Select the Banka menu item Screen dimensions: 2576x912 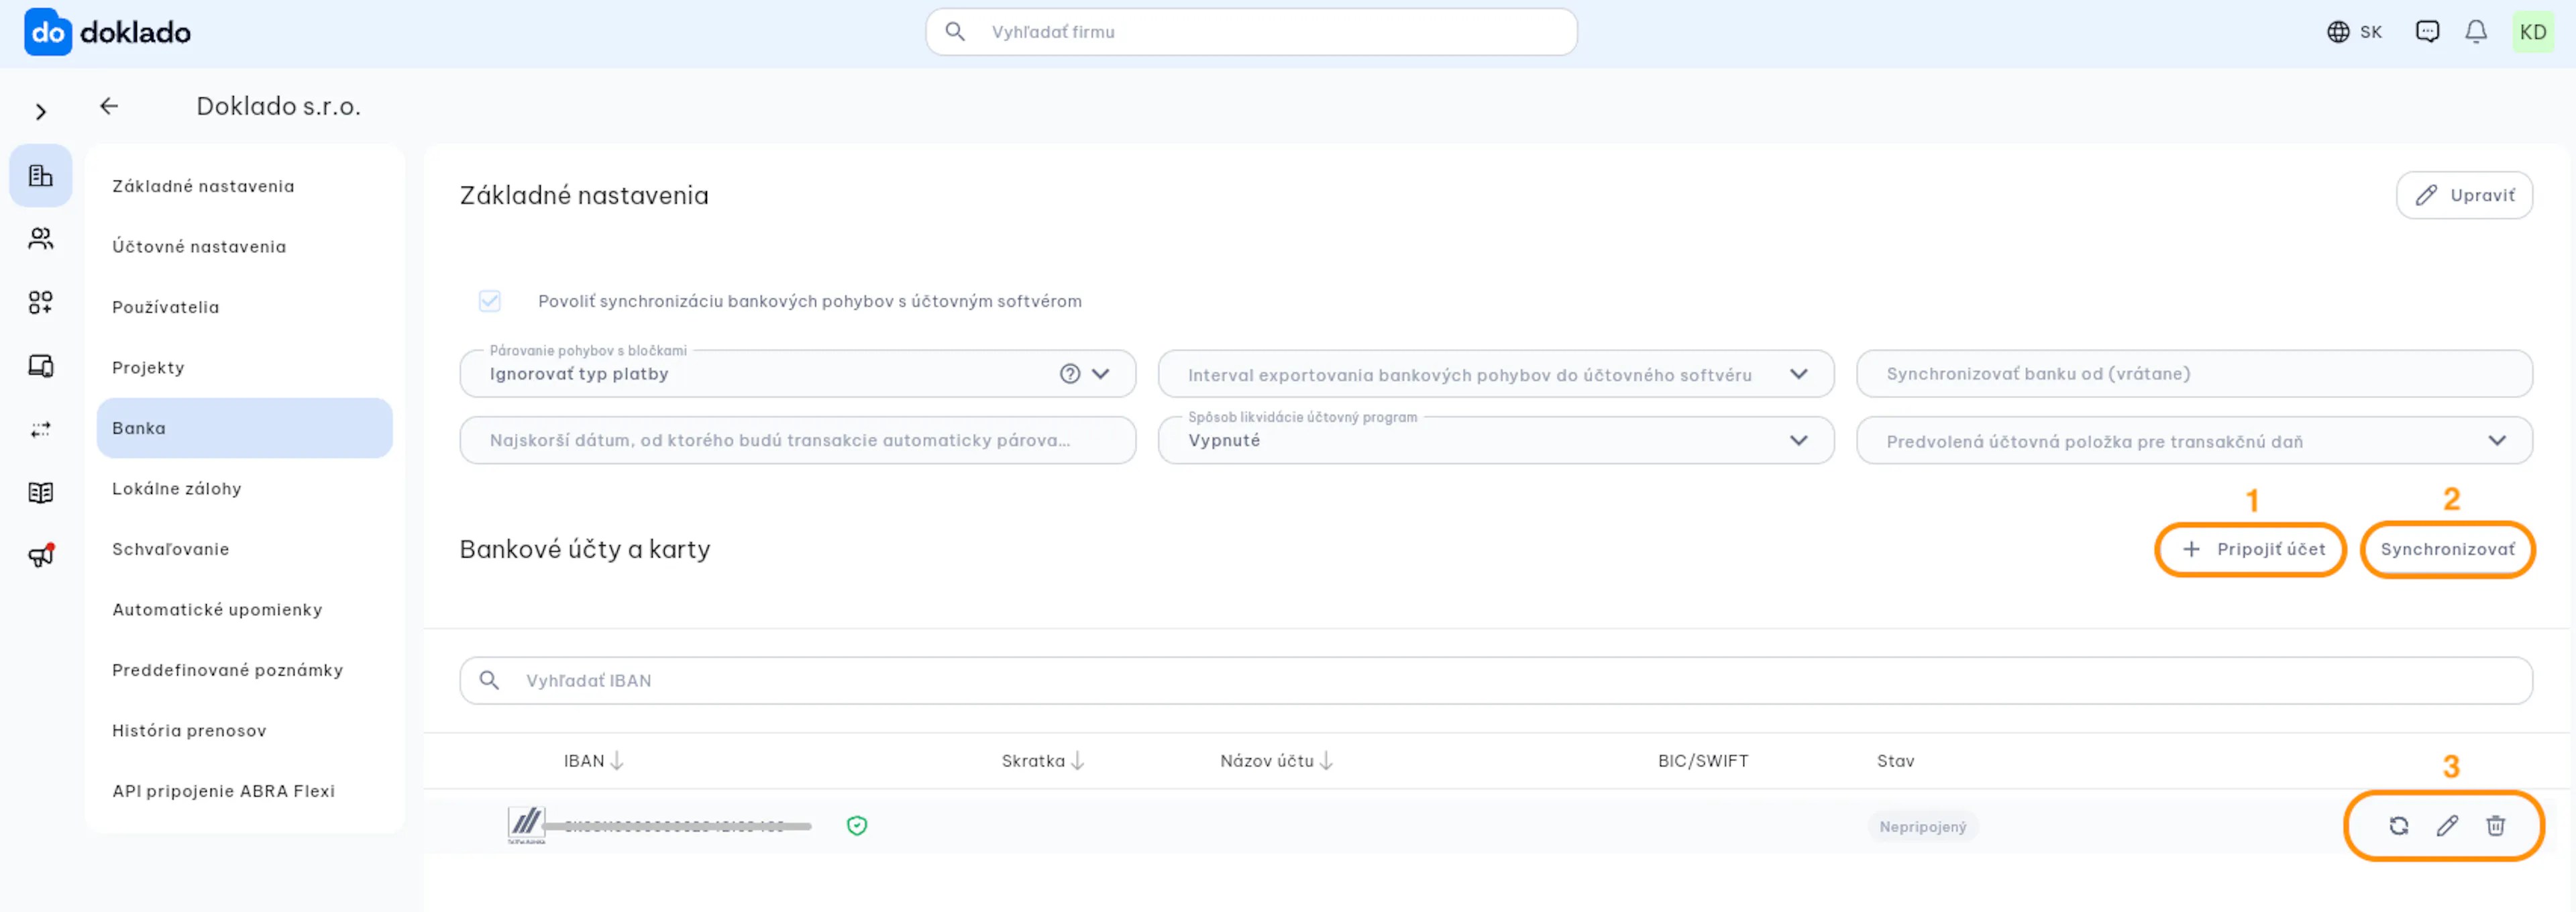244,428
